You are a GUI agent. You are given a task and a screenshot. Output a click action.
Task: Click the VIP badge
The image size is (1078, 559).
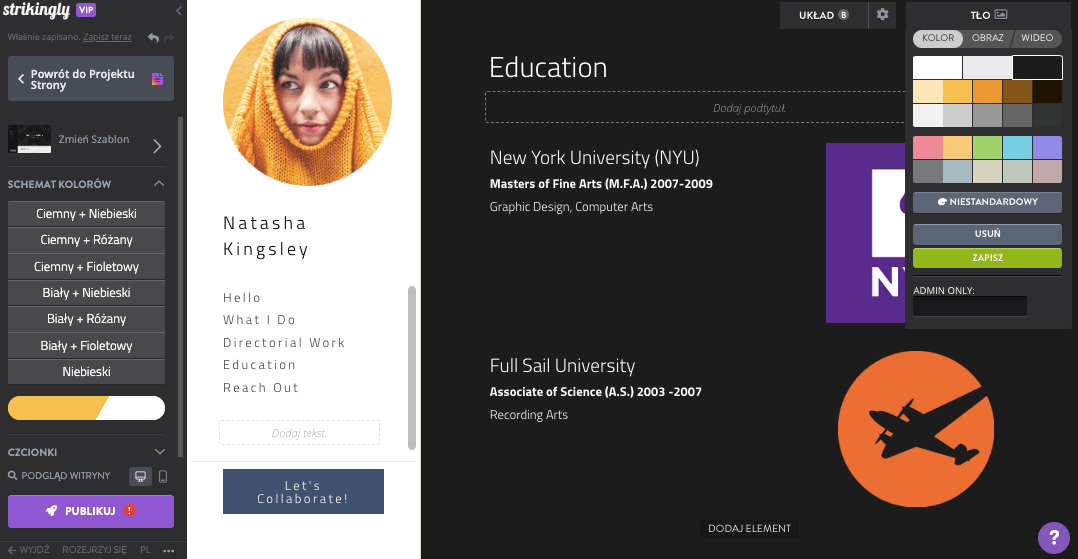tap(86, 10)
